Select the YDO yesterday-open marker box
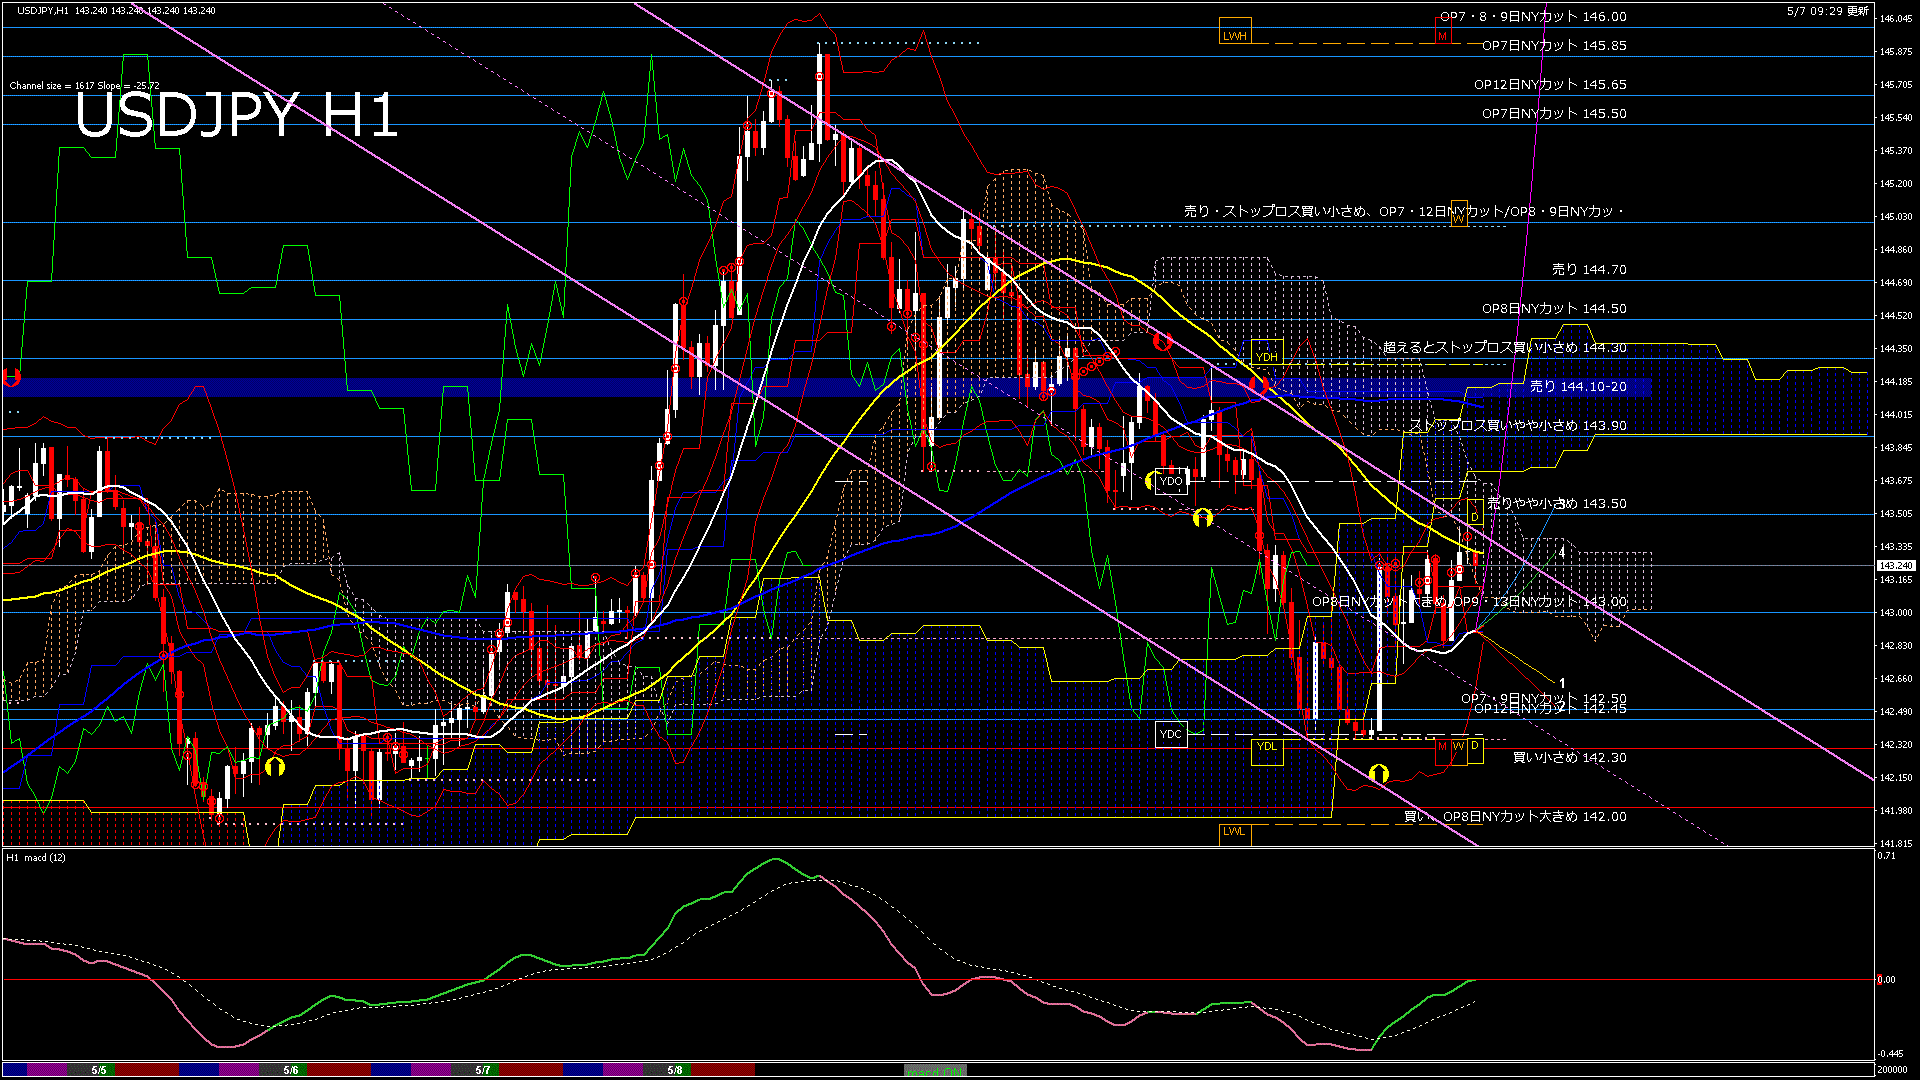Viewport: 1920px width, 1080px height. pos(1170,482)
